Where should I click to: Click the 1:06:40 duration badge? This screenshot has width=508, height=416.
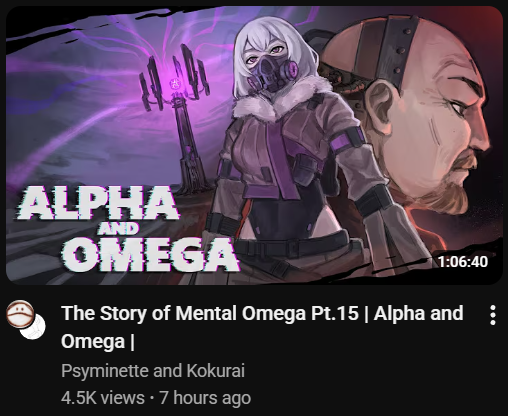click(x=462, y=261)
